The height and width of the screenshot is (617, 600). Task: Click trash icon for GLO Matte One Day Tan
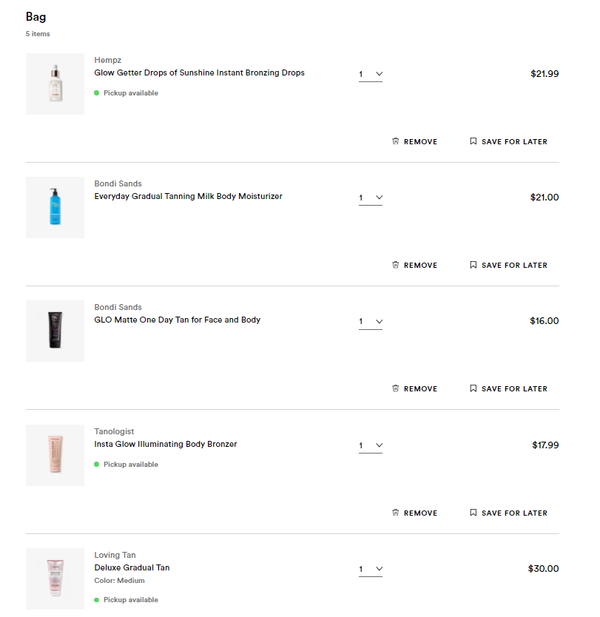pyautogui.click(x=396, y=389)
